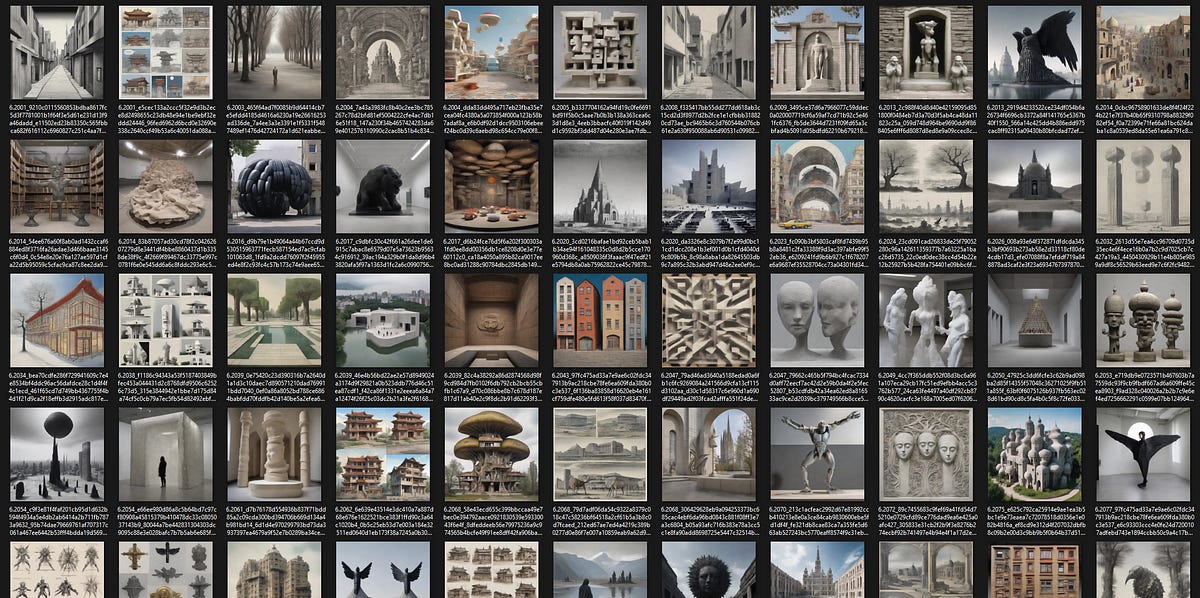Viewport: 1200px width, 598px height.
Task: Open the beige draped mound sculpture thumbnail
Action: (x=165, y=186)
